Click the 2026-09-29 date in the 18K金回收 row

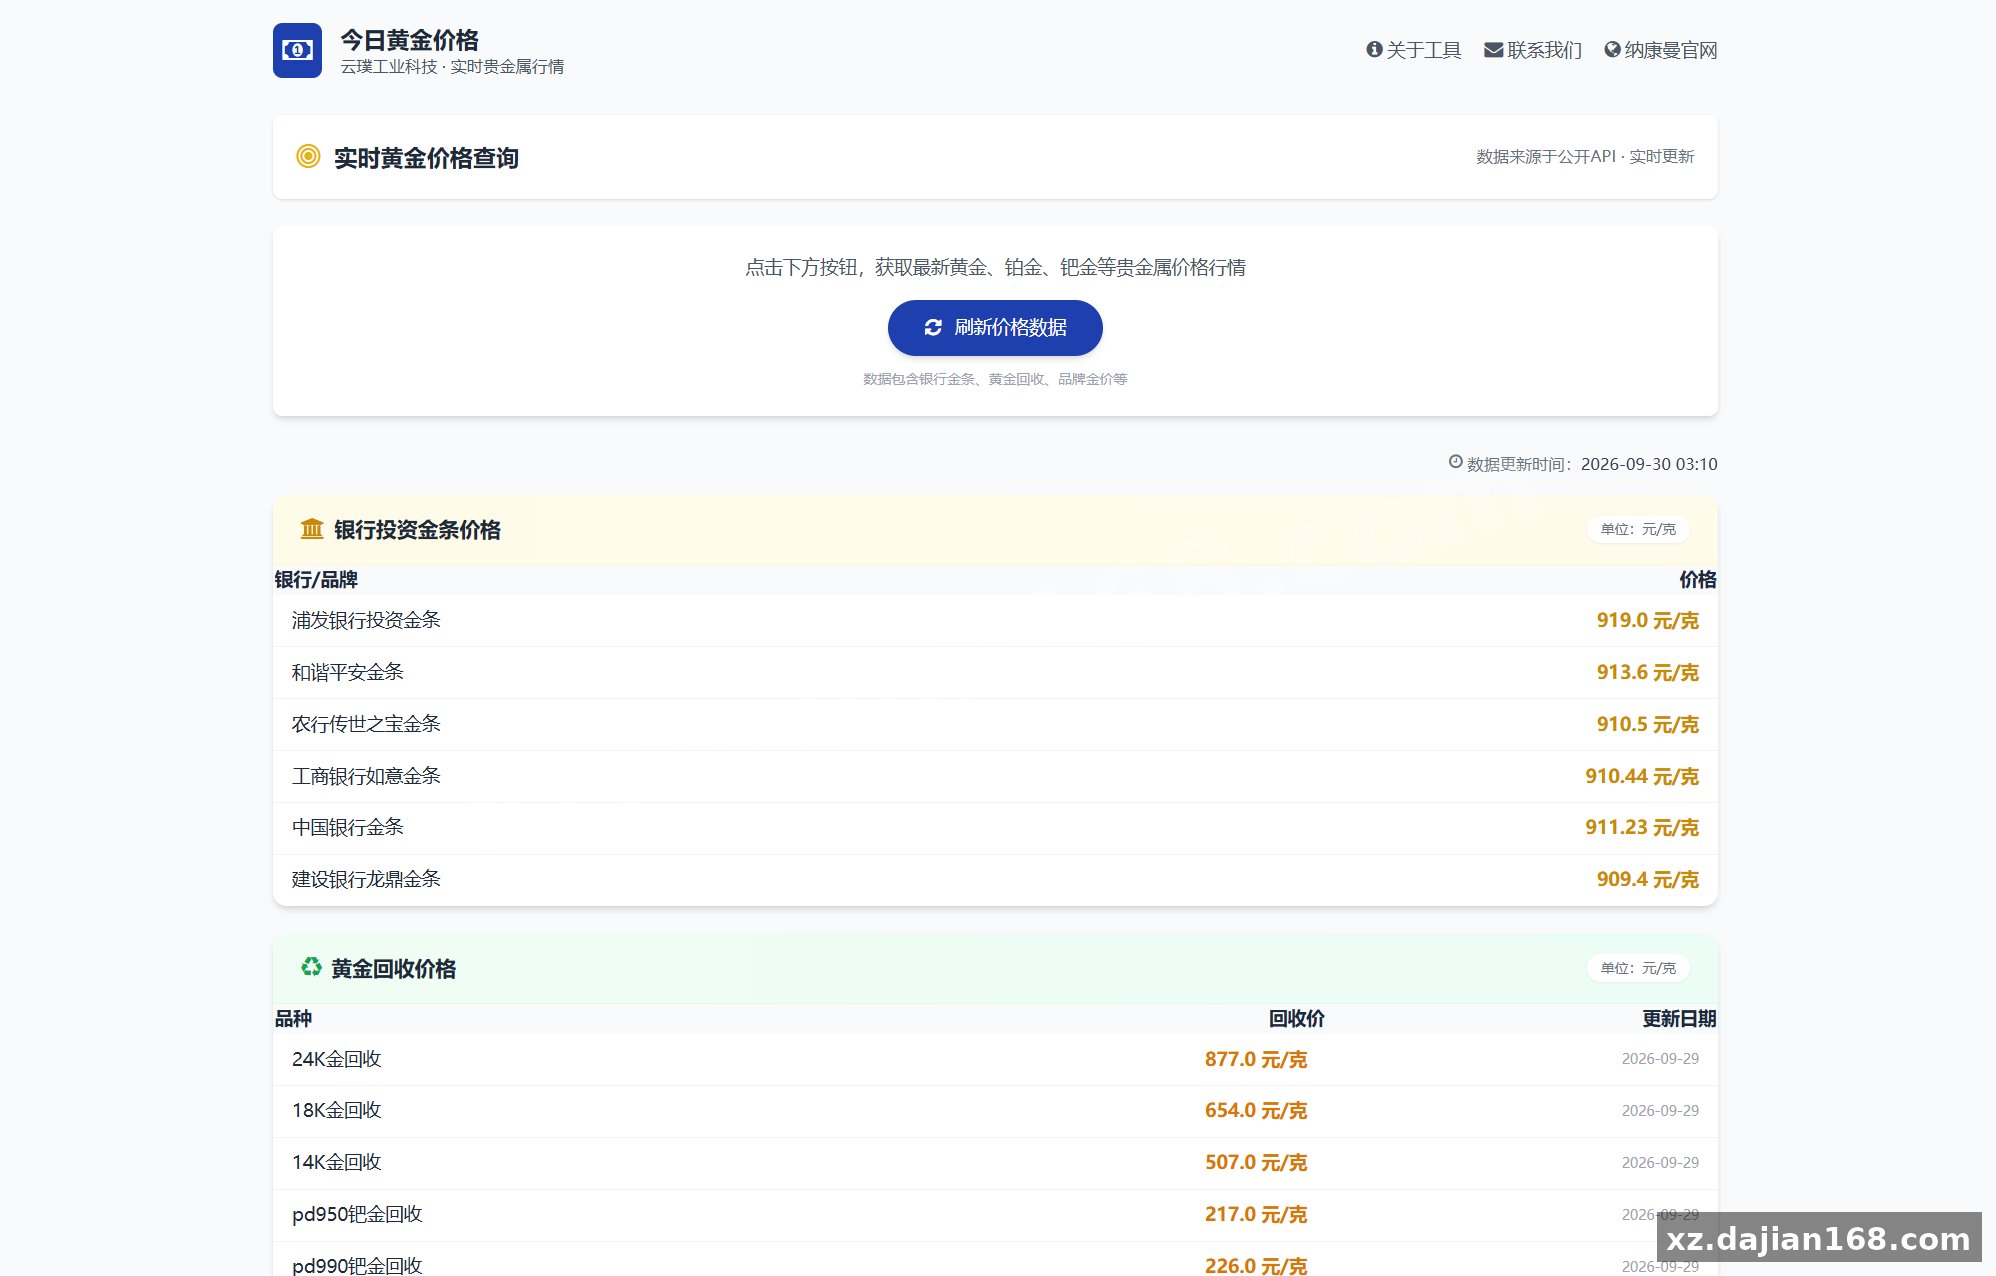click(x=1660, y=1111)
